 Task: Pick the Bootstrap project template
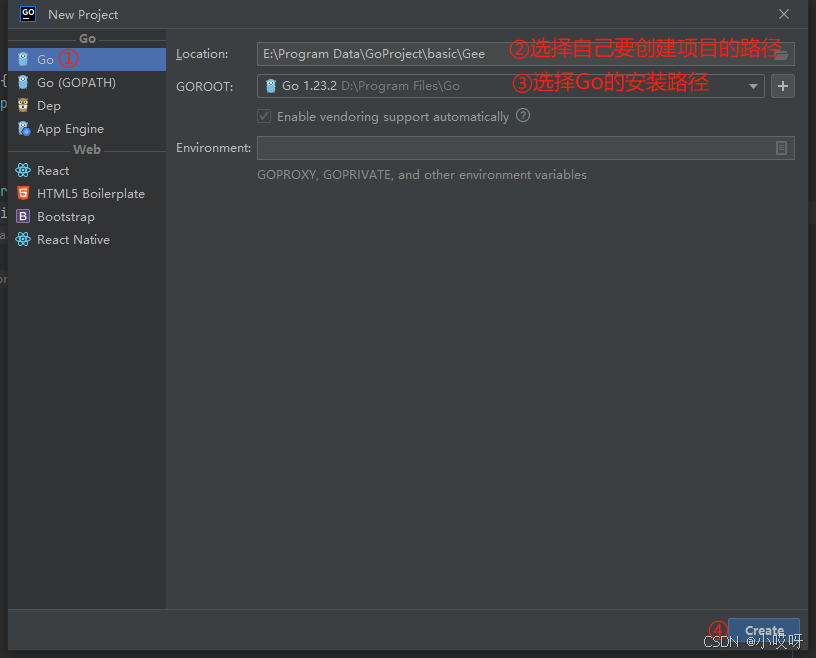(x=87, y=217)
